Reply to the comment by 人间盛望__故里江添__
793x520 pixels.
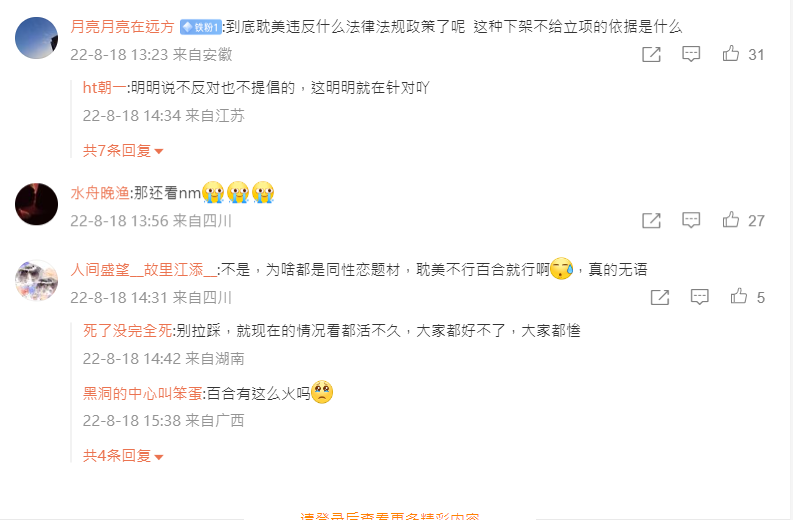(699, 297)
